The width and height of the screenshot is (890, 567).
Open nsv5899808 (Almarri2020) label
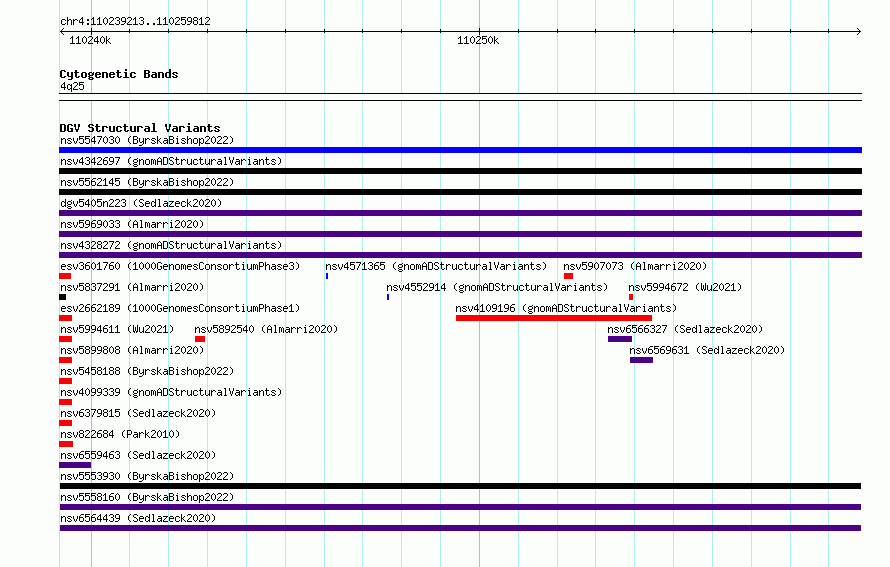(132, 350)
